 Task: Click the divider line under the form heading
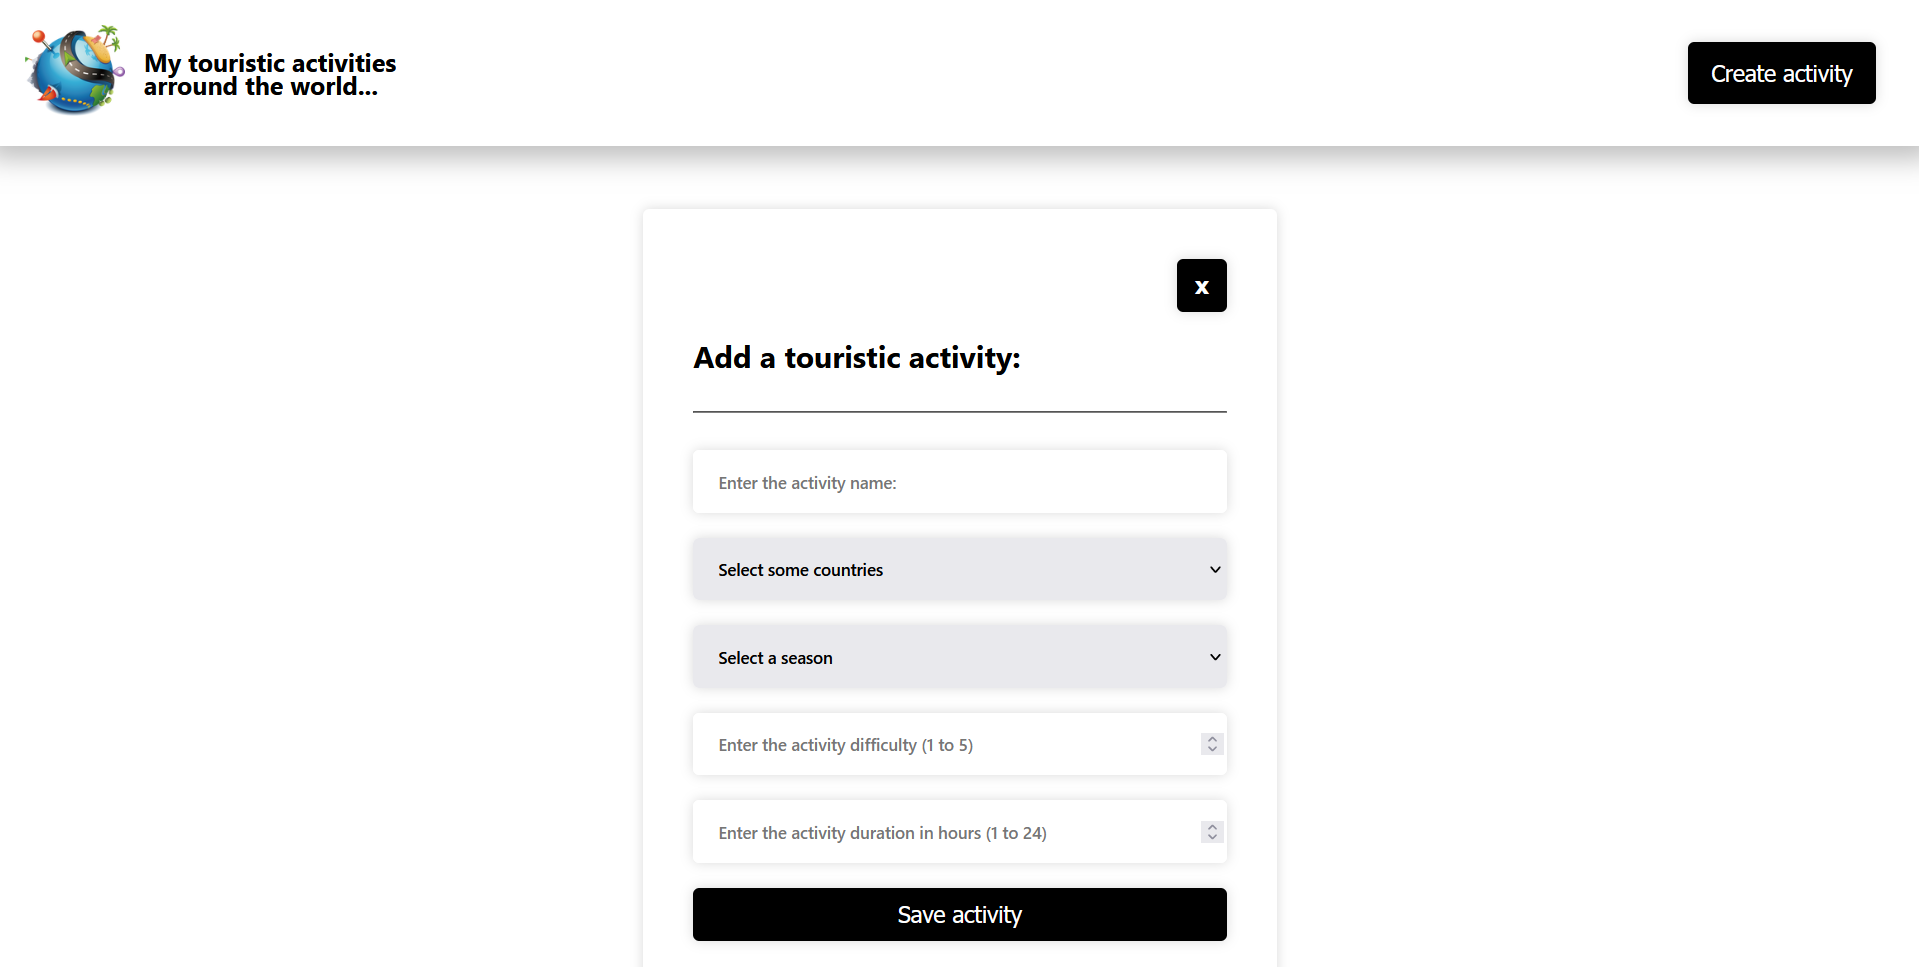click(x=959, y=411)
